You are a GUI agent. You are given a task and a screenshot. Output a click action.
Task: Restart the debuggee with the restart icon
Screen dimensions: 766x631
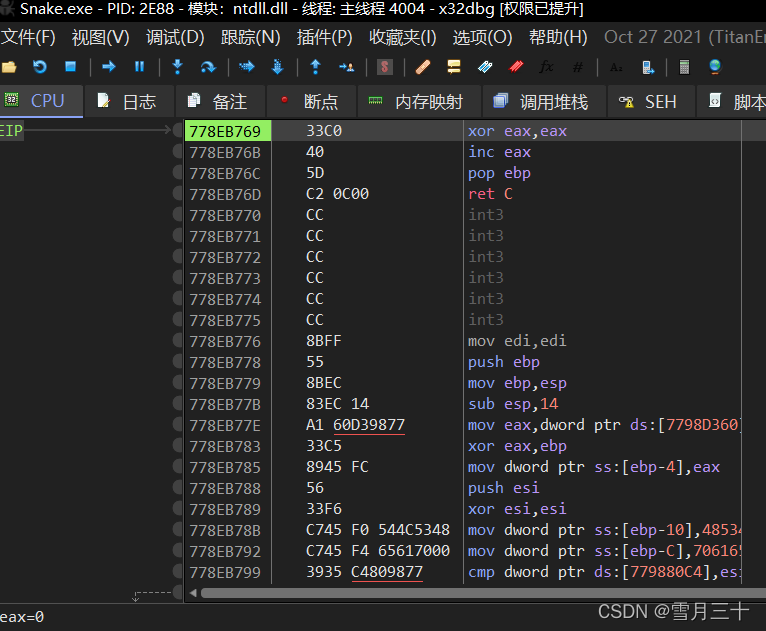tap(40, 67)
